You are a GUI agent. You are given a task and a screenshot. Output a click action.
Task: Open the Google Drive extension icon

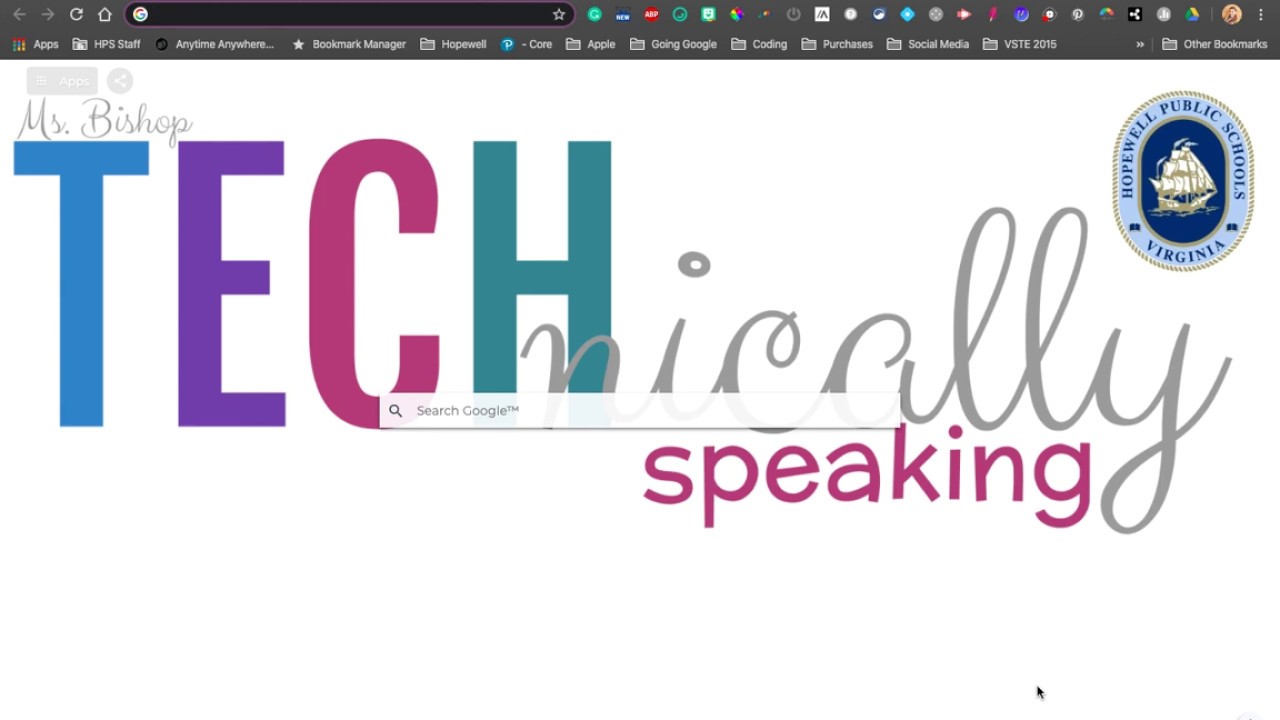coord(1192,14)
